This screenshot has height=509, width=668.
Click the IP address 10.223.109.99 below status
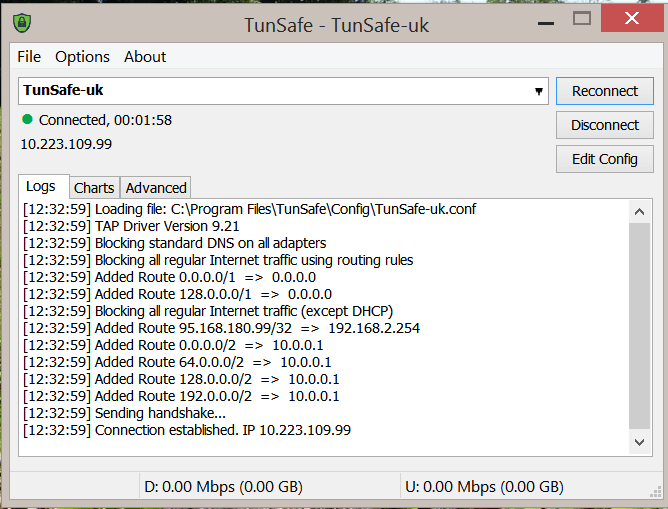66,144
